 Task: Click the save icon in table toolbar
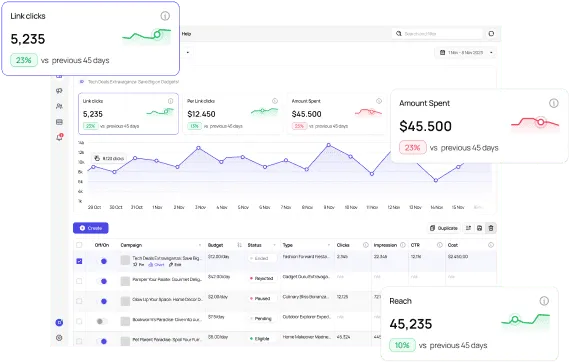[479, 228]
